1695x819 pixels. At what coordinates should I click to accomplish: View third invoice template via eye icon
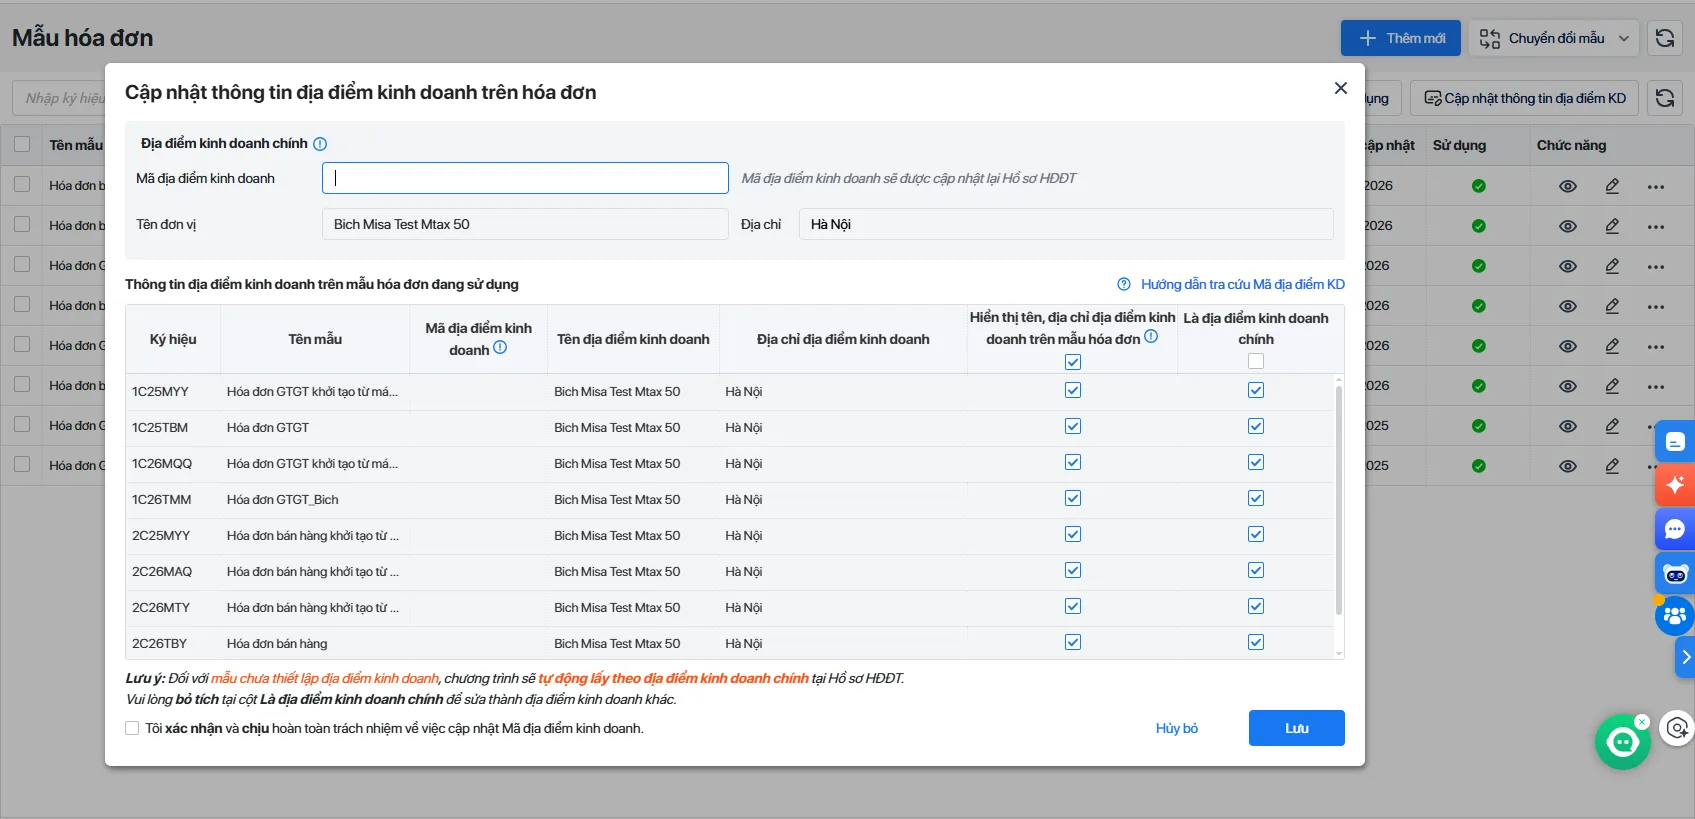[1568, 266]
